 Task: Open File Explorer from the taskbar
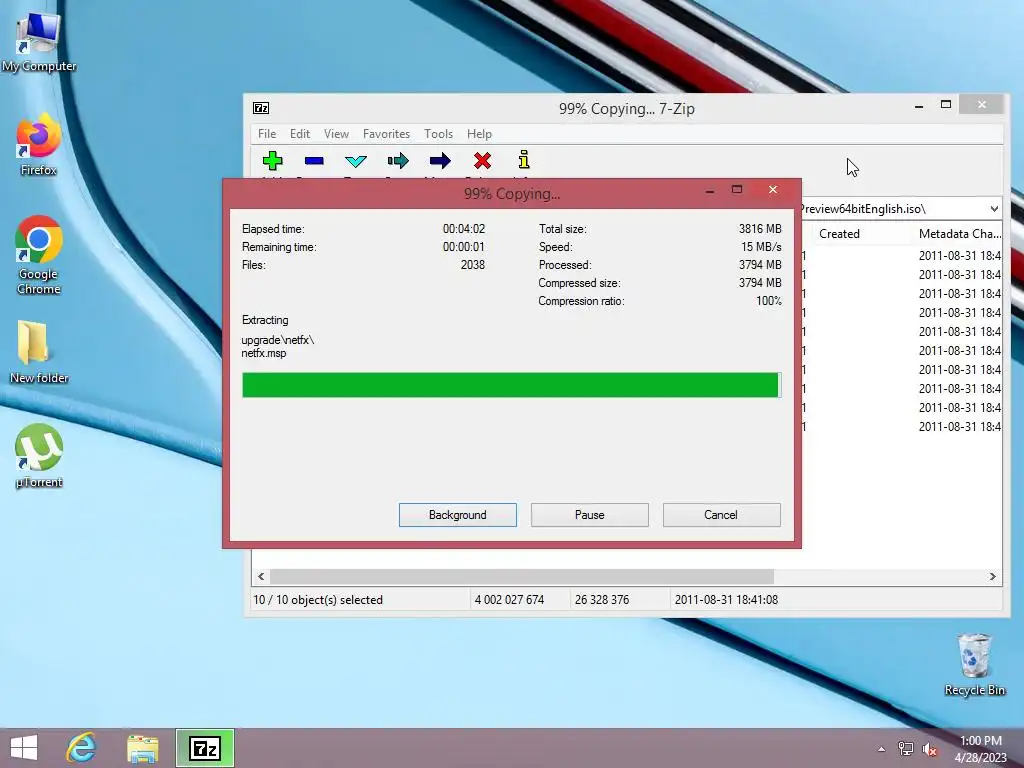pos(142,748)
